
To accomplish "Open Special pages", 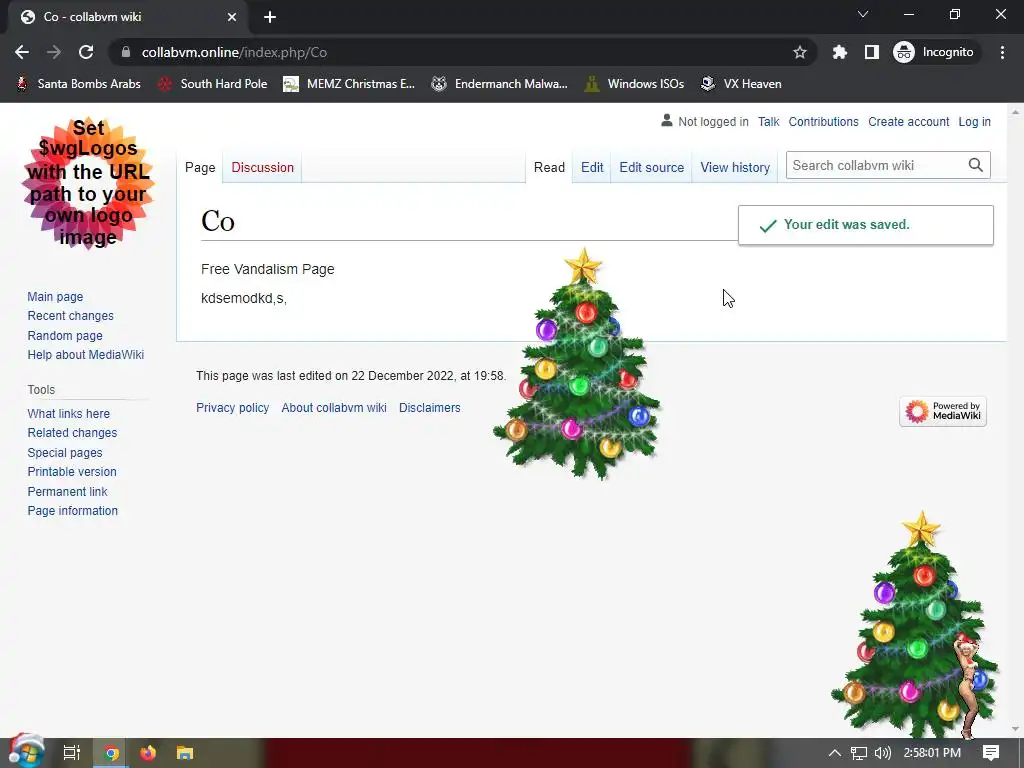I will coord(65,453).
